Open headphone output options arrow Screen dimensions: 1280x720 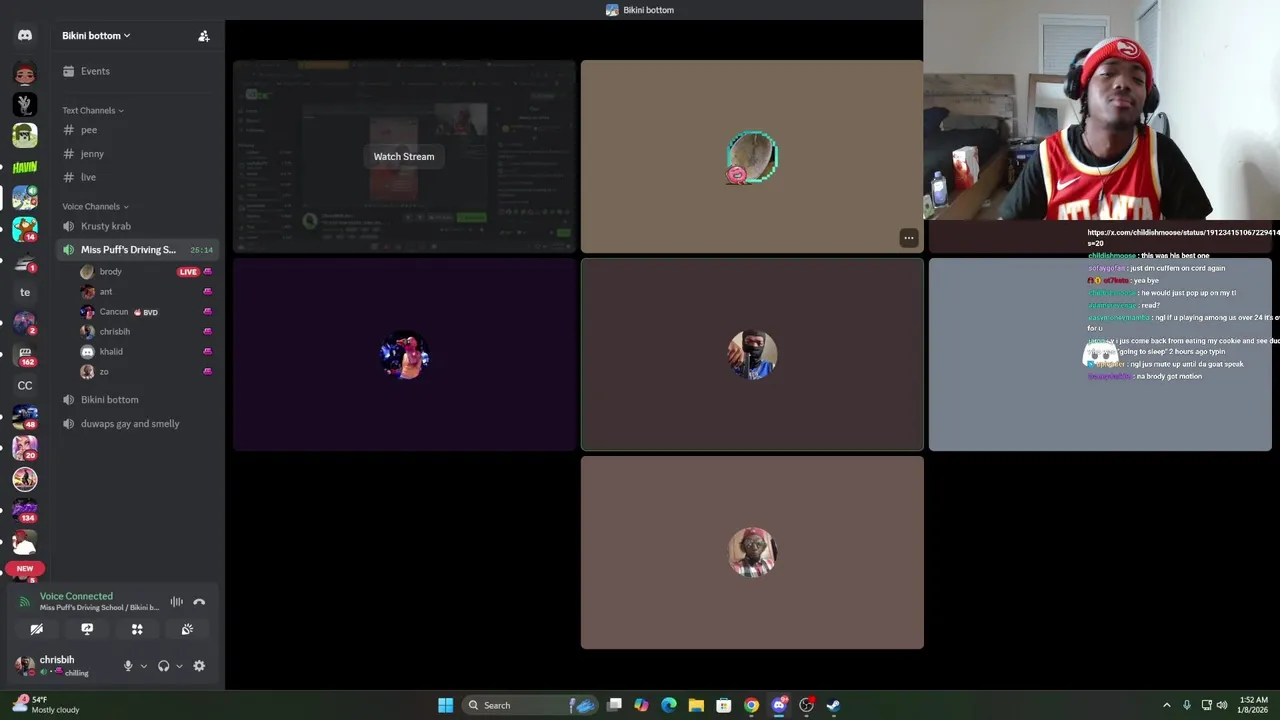(179, 666)
